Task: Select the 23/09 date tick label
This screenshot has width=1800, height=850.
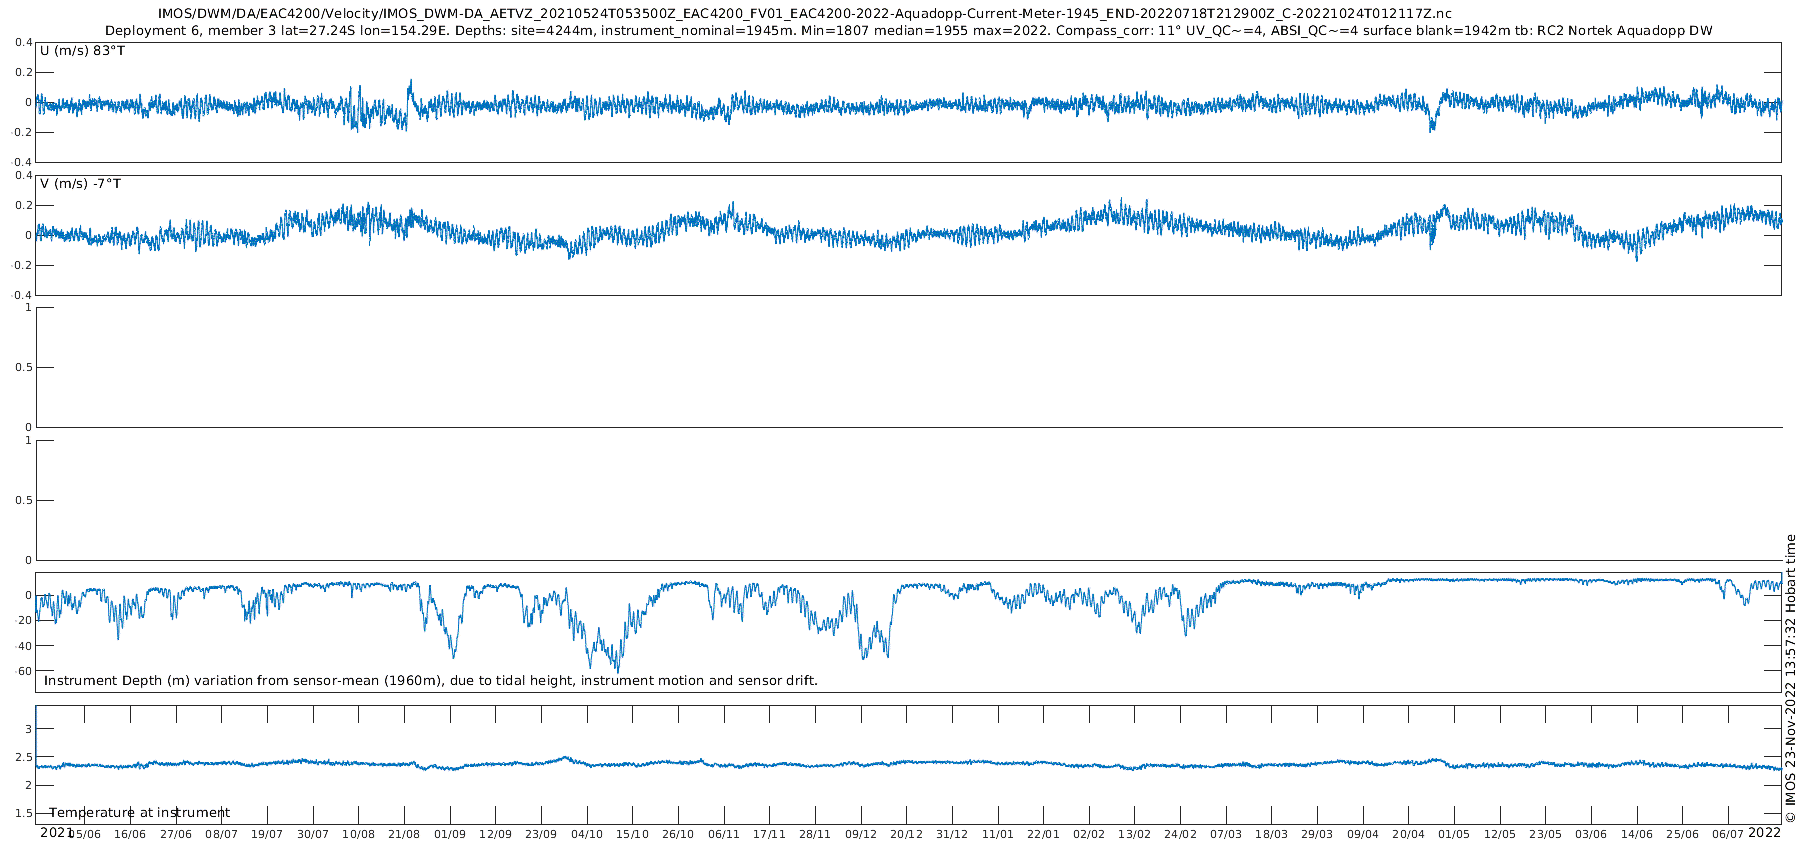Action: click(541, 834)
